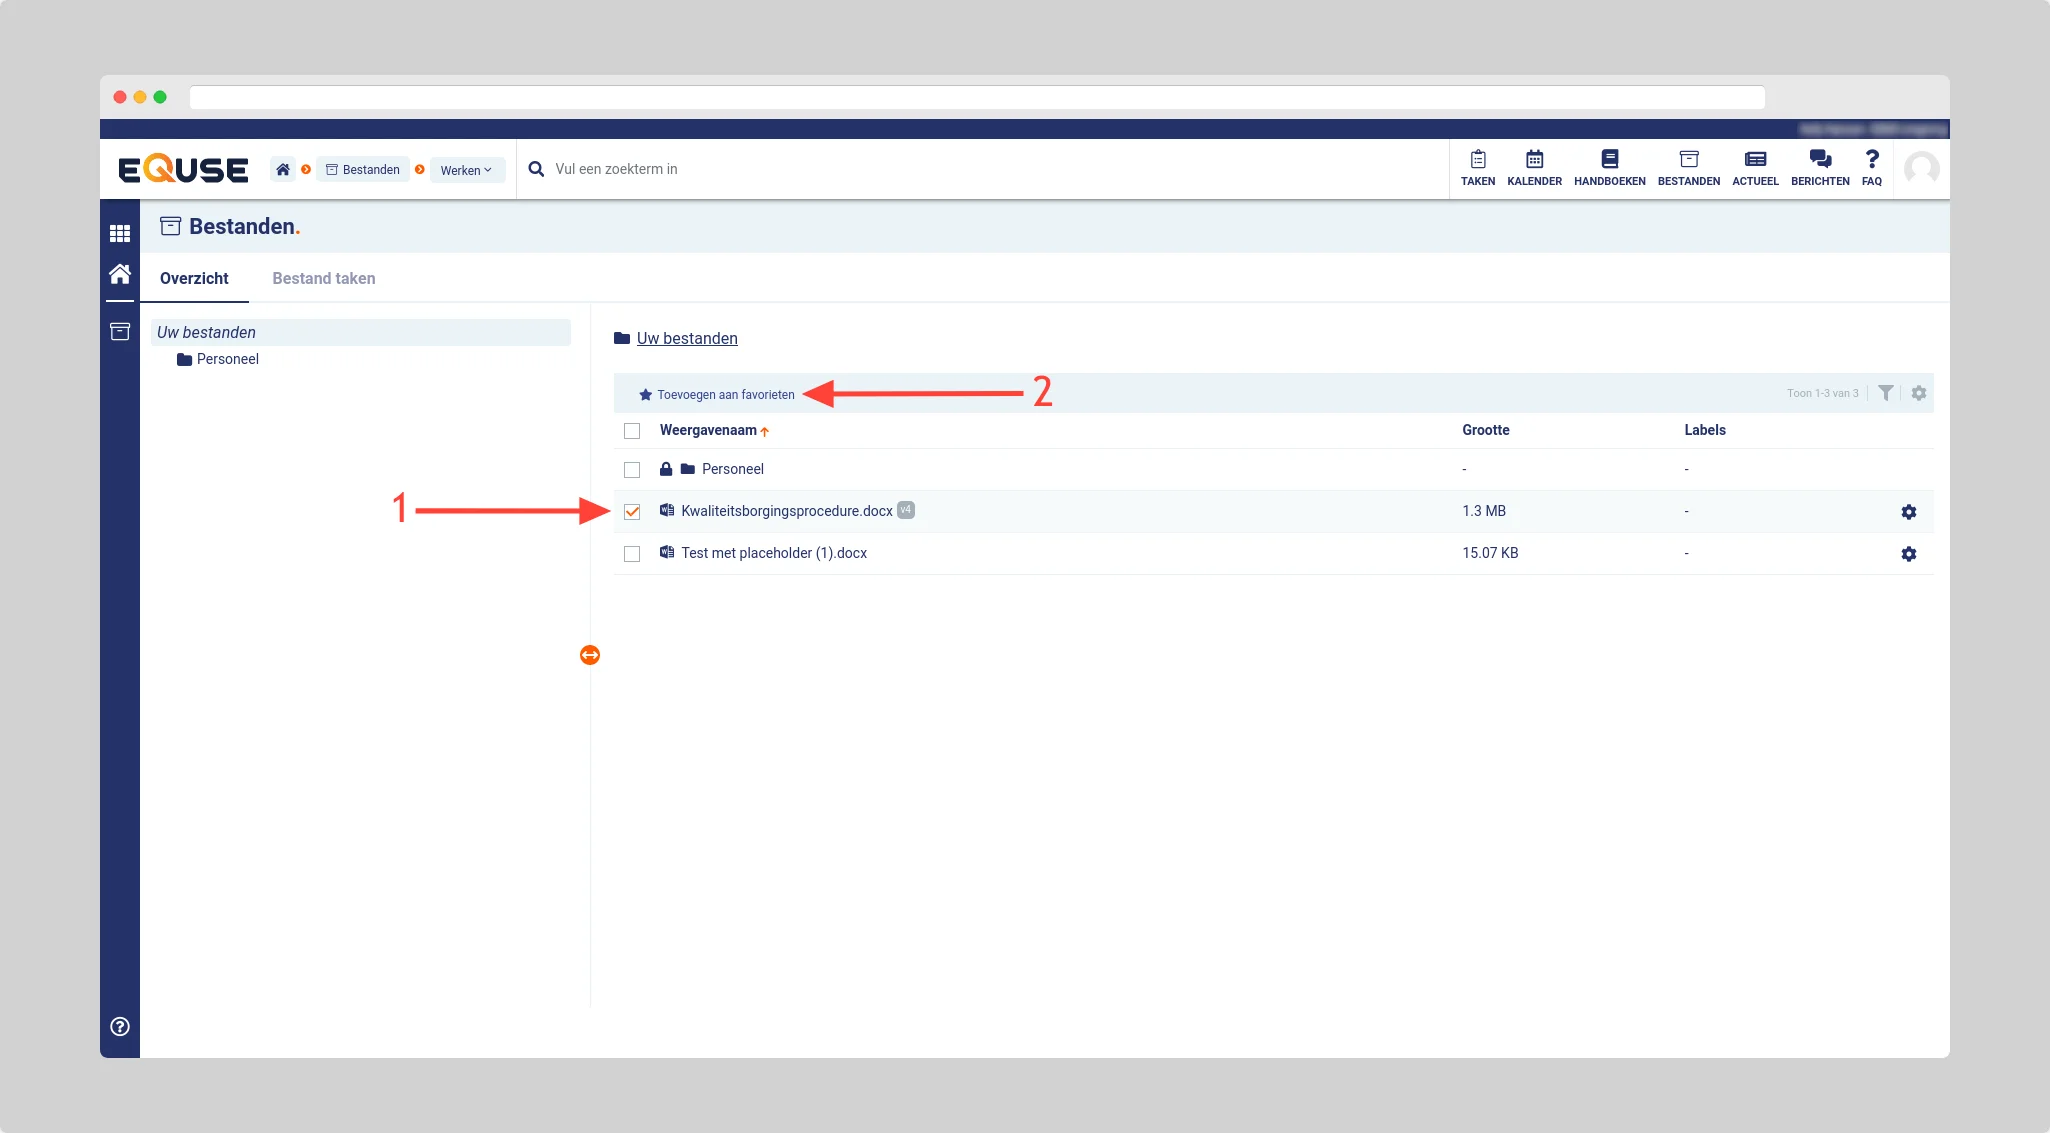Expand the Personeel folder in tree
Image resolution: width=2050 pixels, height=1133 pixels.
coord(227,359)
